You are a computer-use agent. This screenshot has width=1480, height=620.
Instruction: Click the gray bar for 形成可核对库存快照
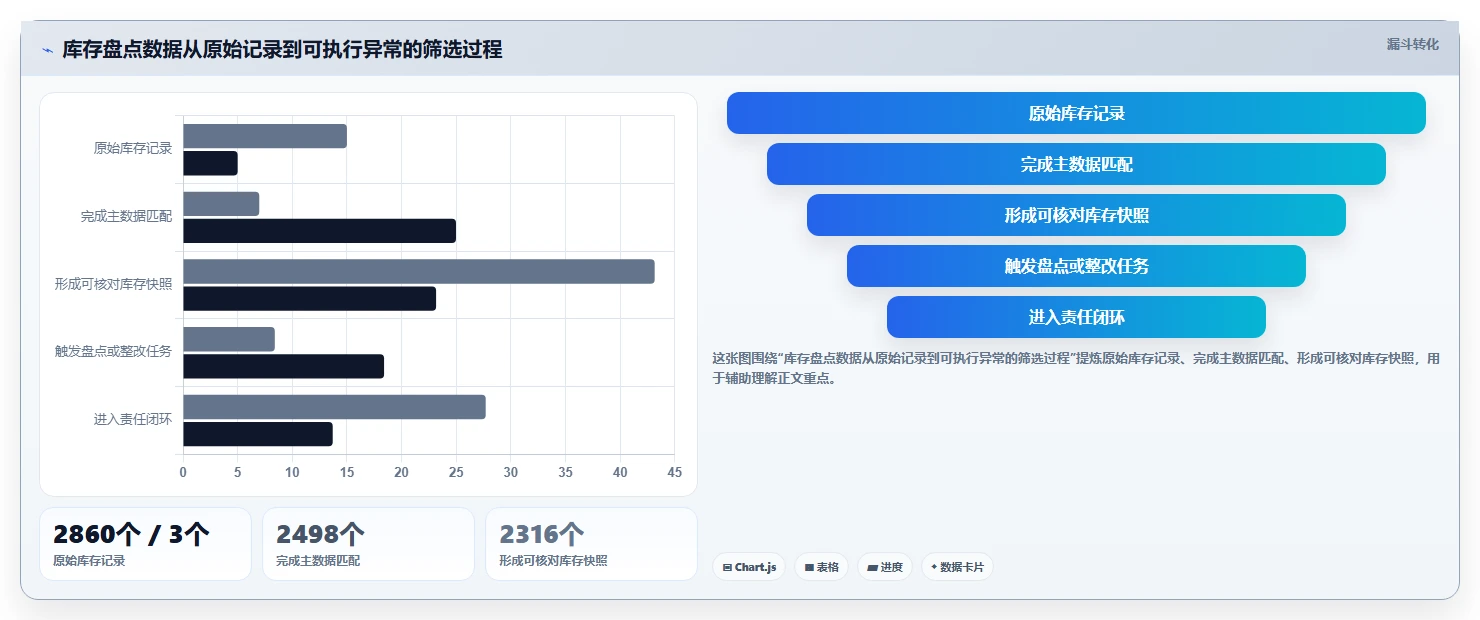point(419,271)
